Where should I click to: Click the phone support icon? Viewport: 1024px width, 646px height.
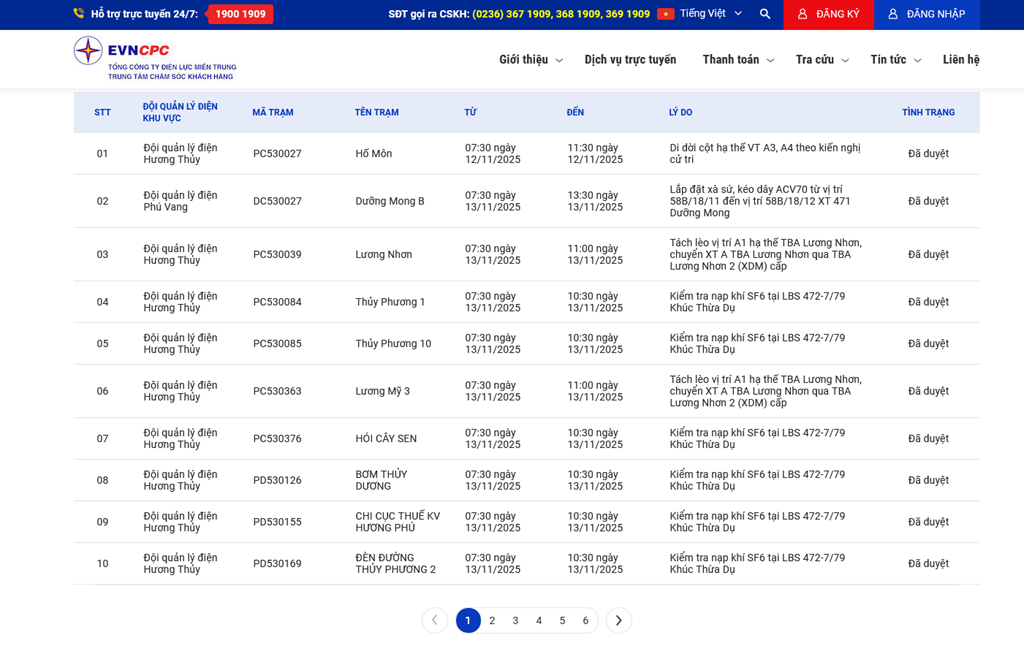[x=79, y=14]
